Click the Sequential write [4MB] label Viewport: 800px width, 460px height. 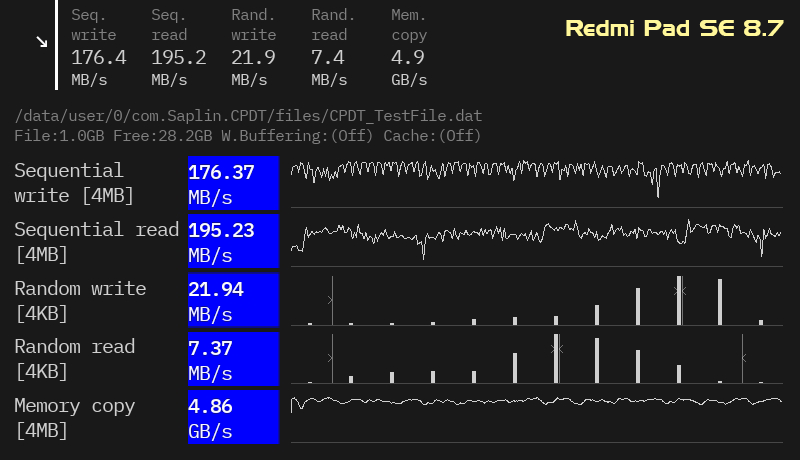[74, 183]
